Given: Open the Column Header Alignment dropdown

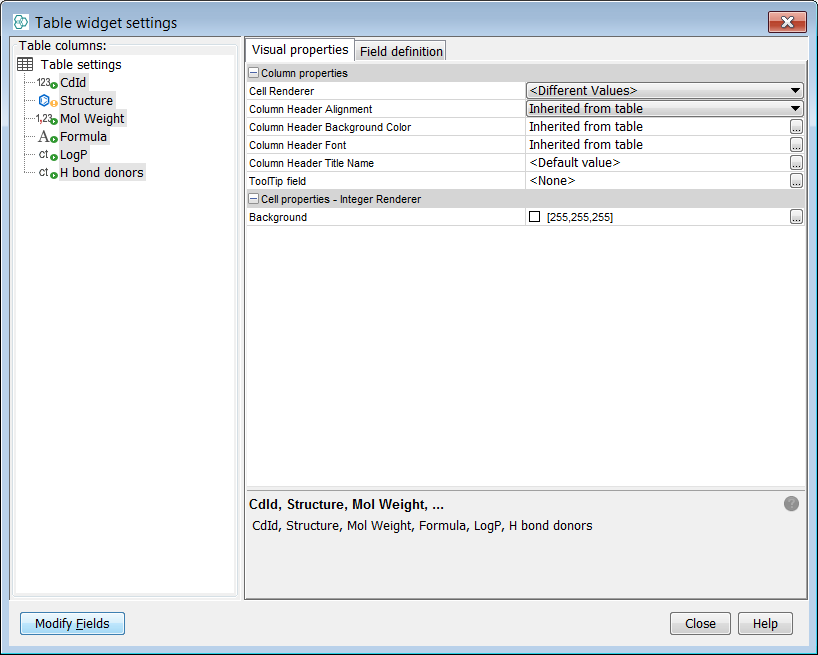Looking at the screenshot, I should [795, 109].
